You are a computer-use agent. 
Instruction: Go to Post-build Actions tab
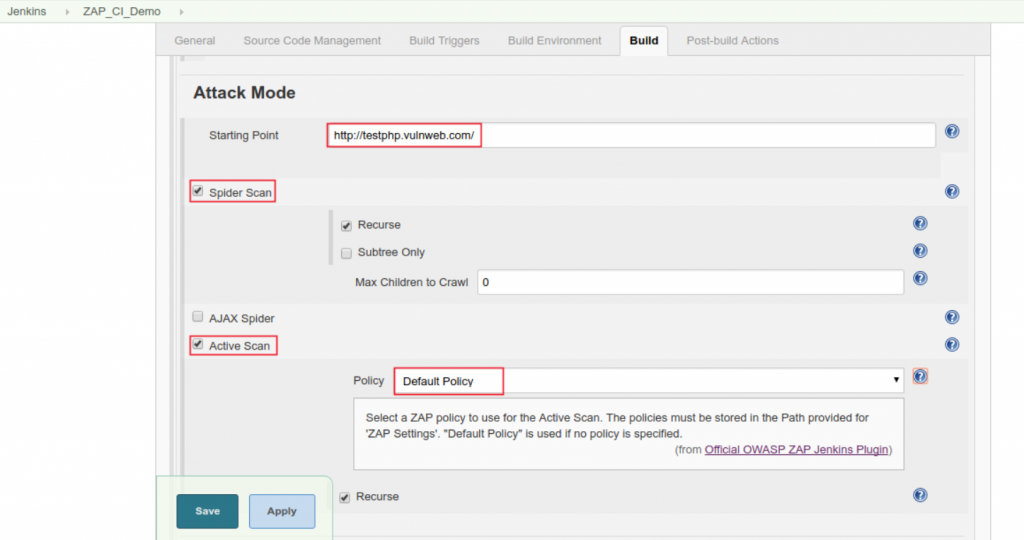coord(732,41)
